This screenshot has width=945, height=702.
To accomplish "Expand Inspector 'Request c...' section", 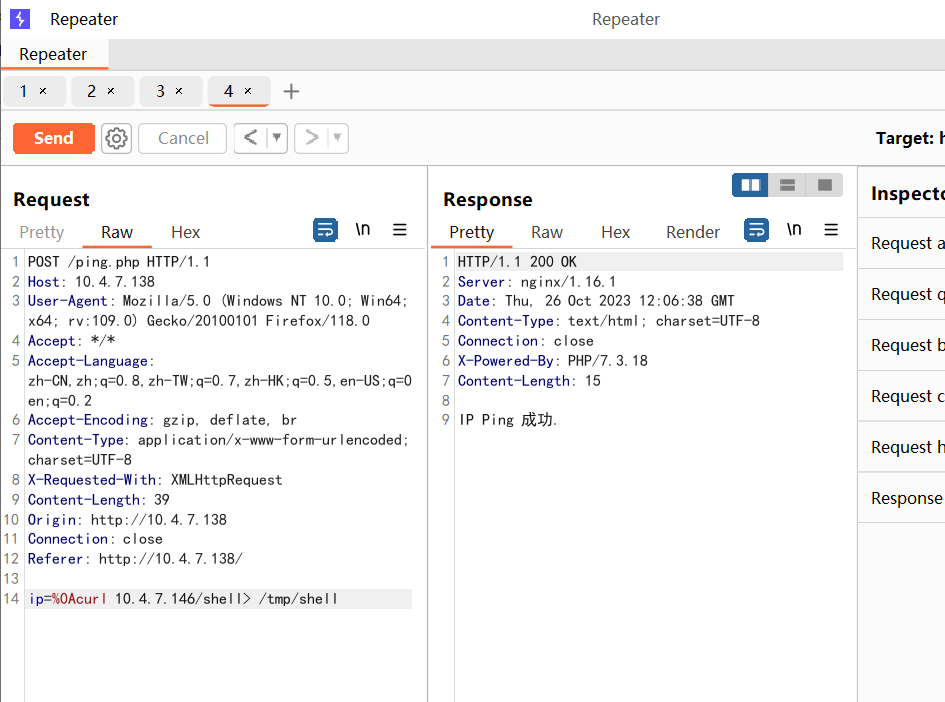I will [x=902, y=396].
